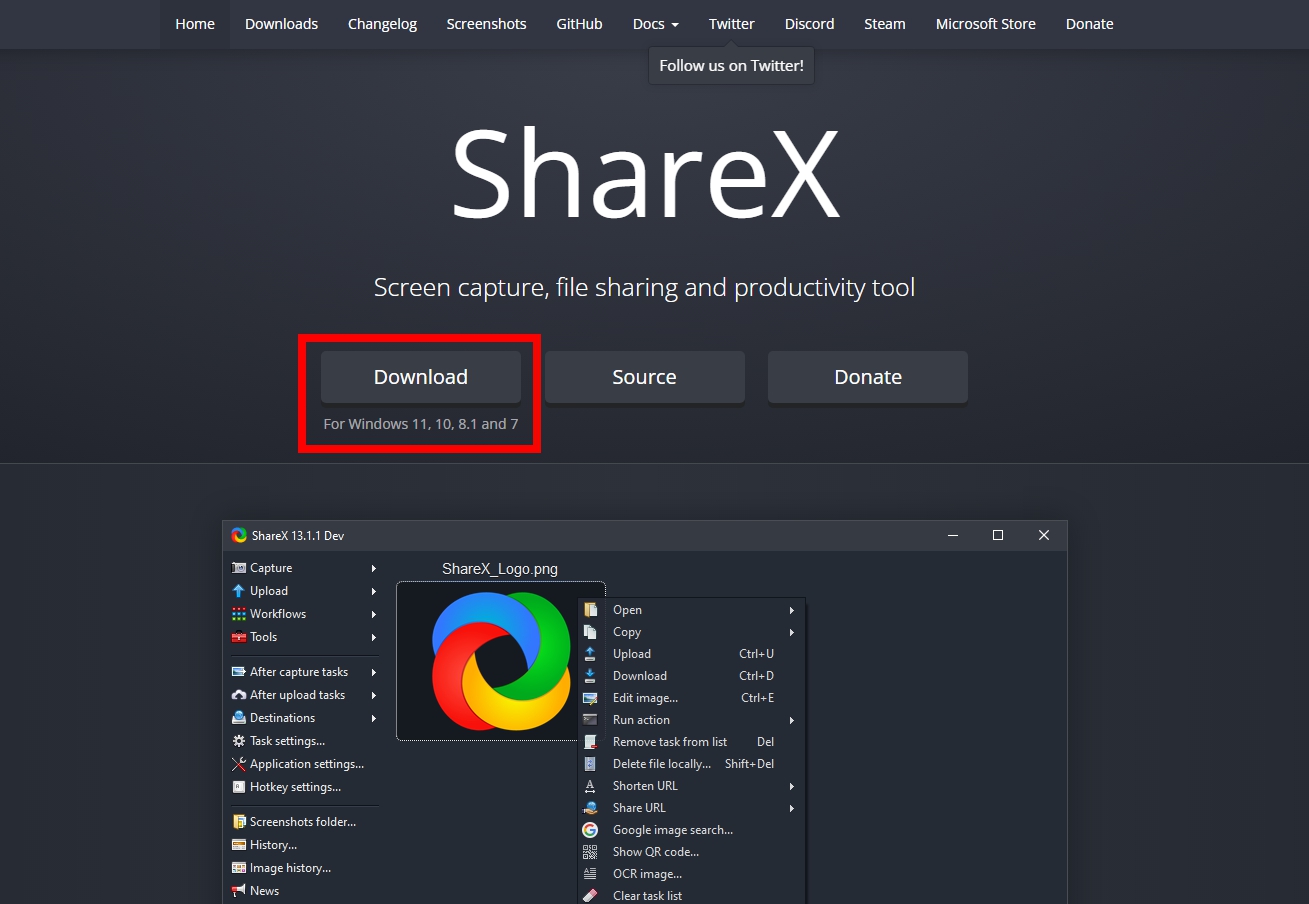Expand the After capture tasks submenu arrow
Image resolution: width=1309 pixels, height=904 pixels.
click(x=374, y=672)
